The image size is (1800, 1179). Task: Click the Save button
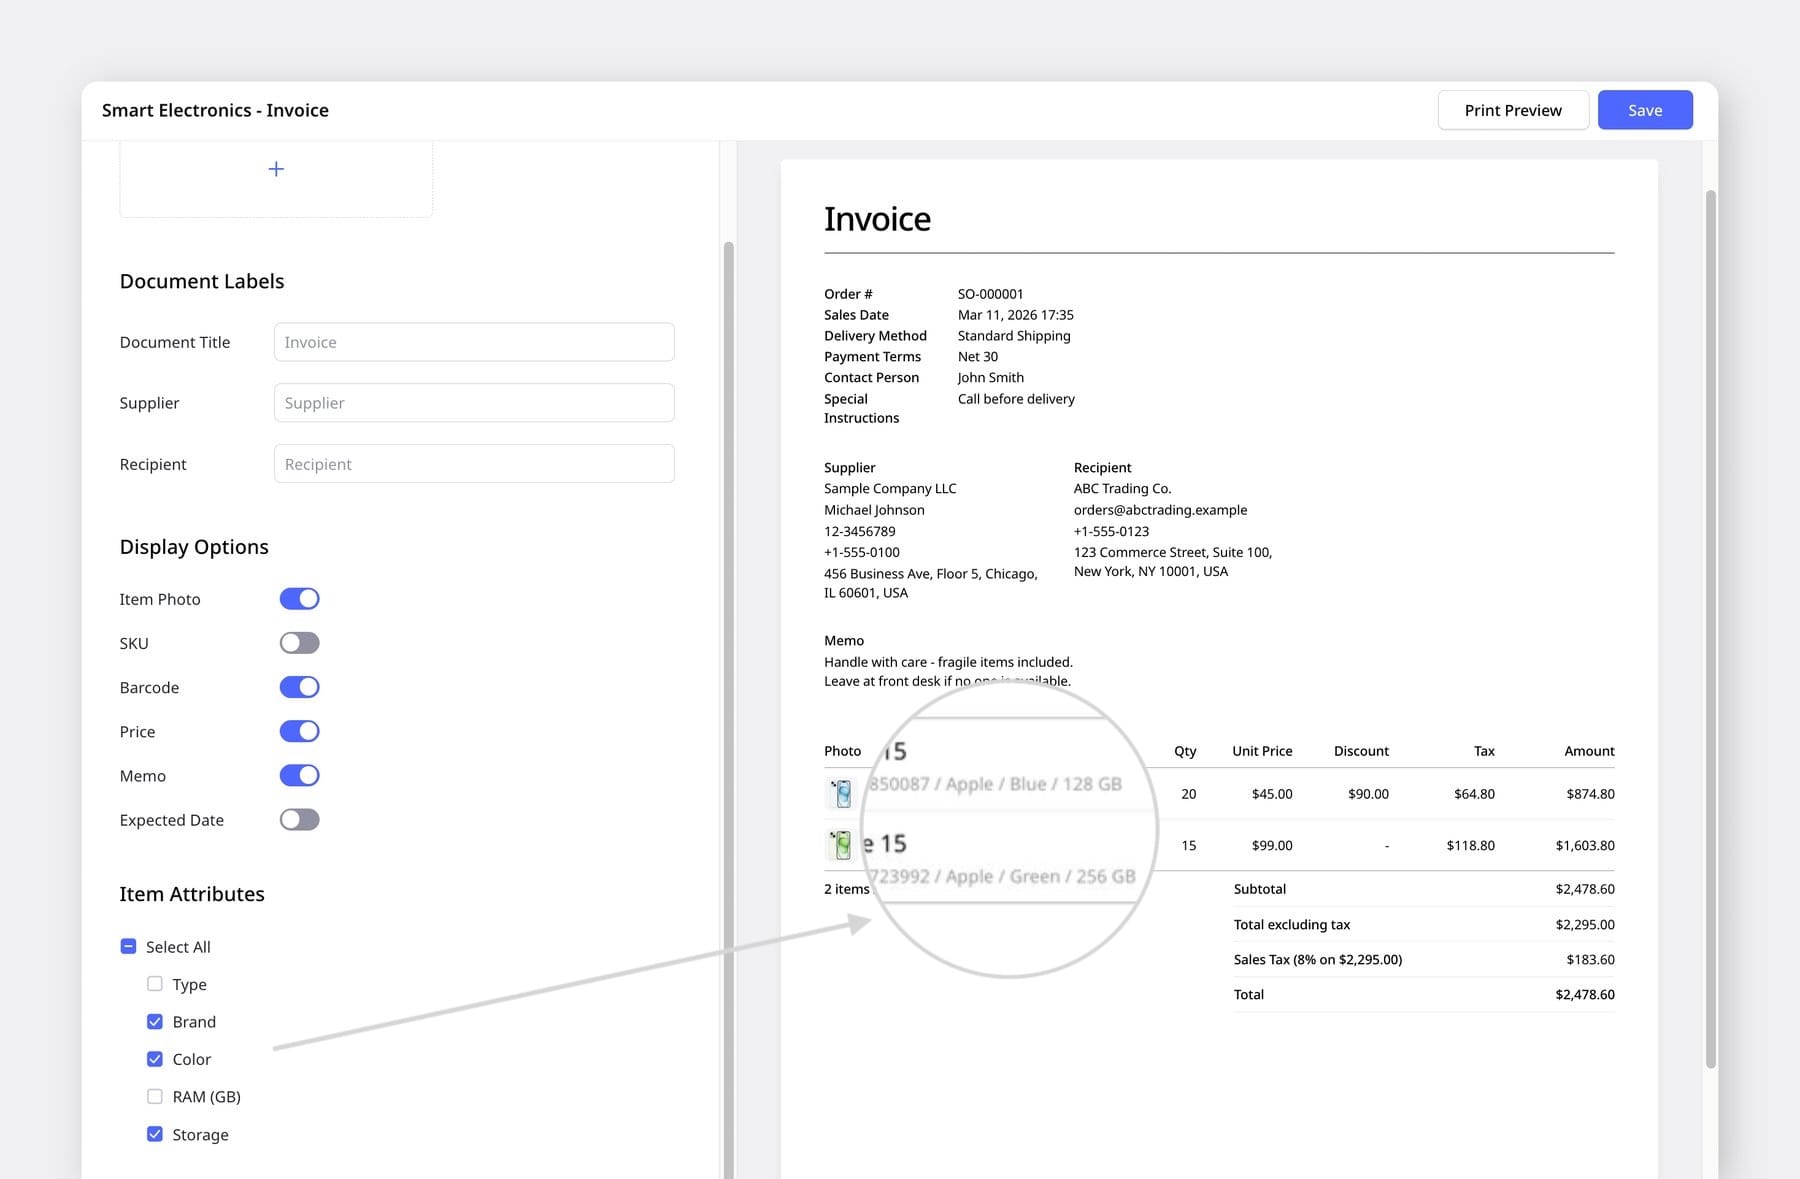1644,110
